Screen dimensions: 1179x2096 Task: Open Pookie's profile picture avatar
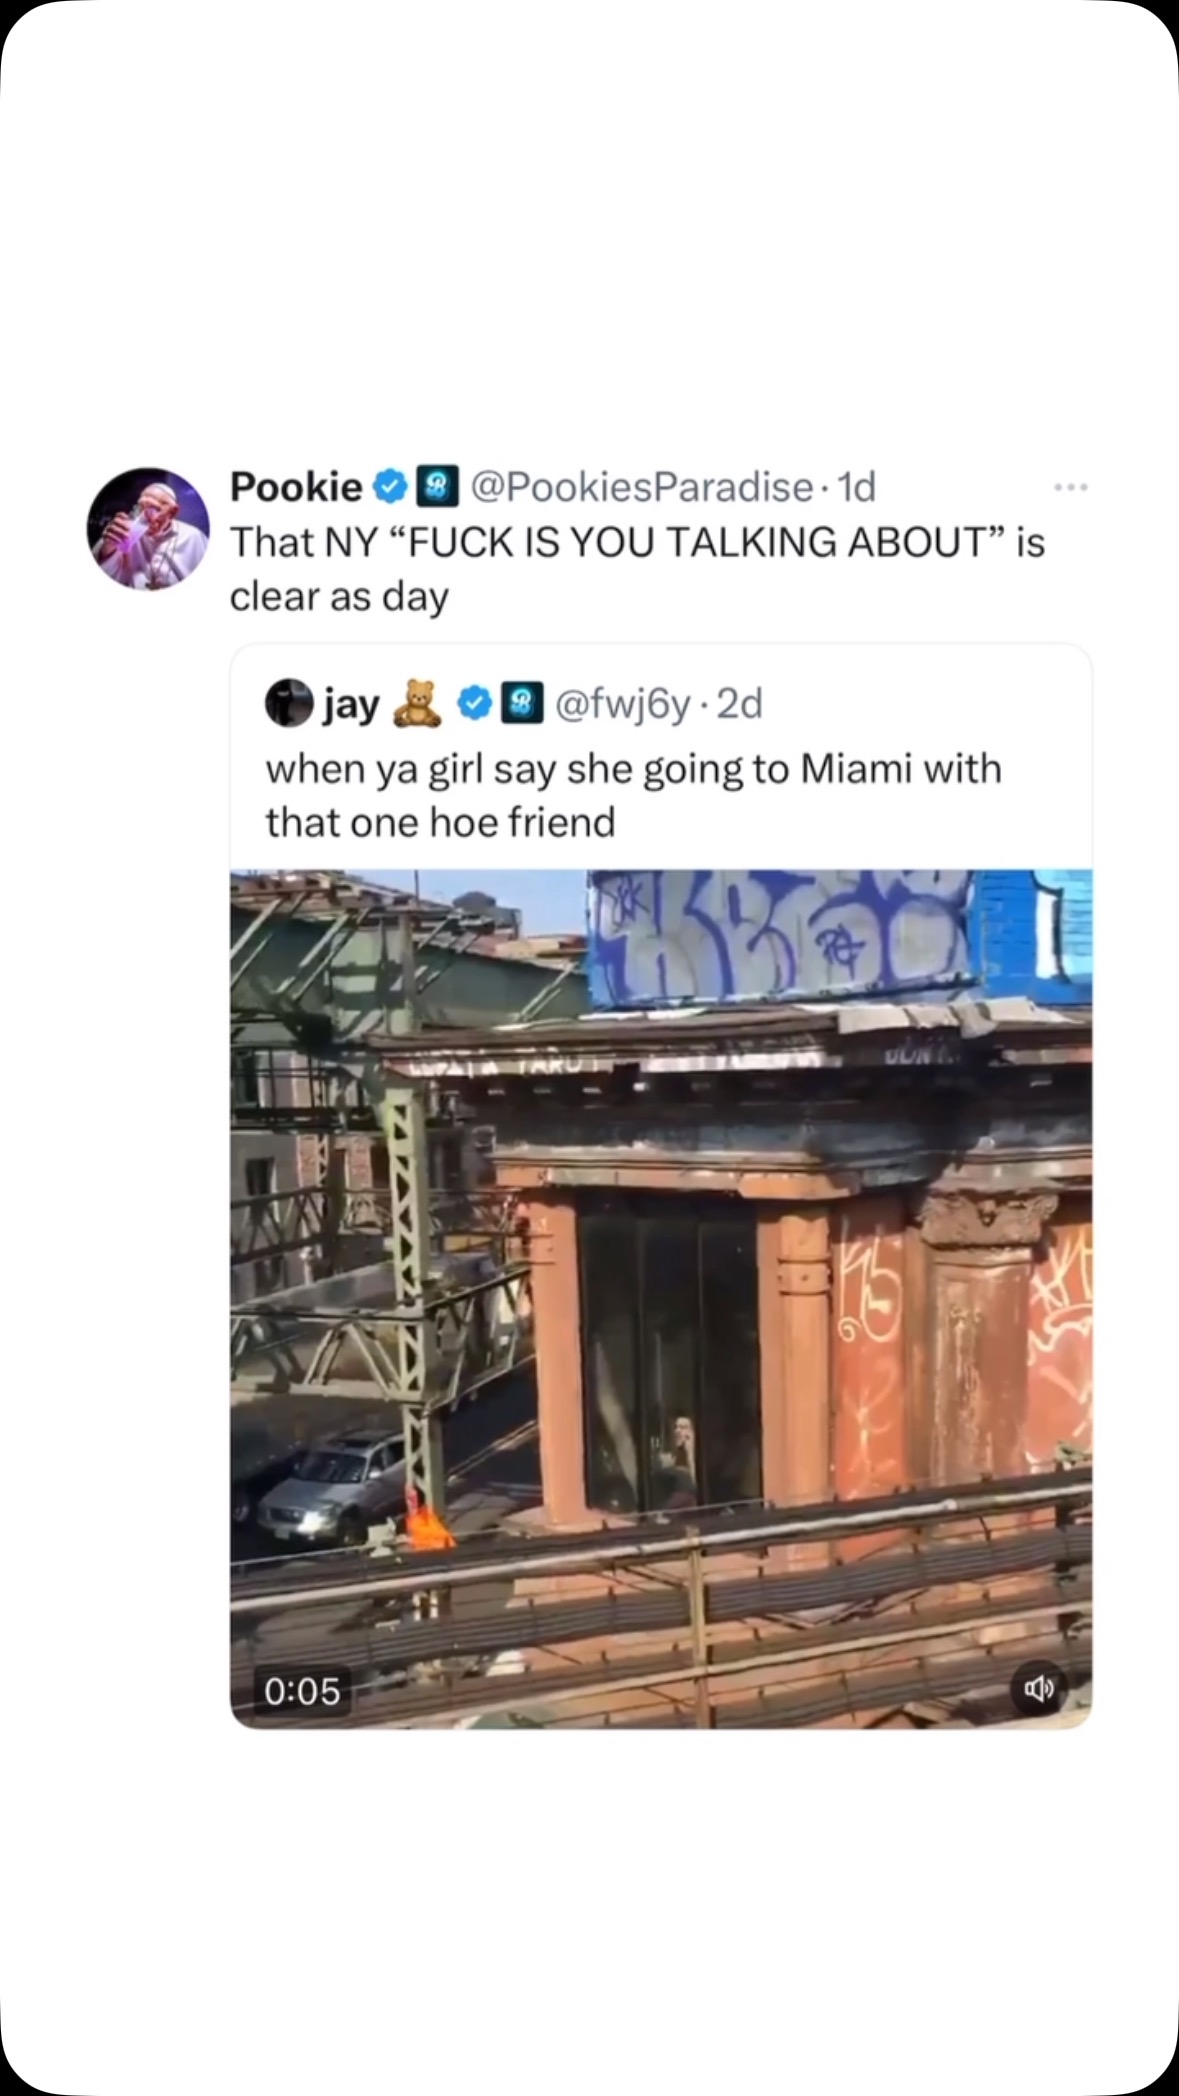[148, 528]
